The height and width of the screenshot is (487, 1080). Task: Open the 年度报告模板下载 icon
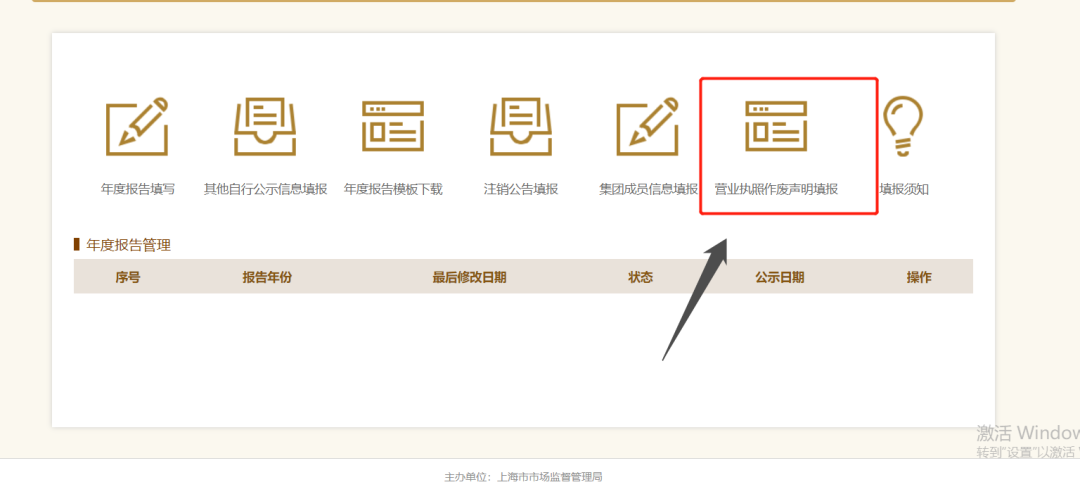393,126
